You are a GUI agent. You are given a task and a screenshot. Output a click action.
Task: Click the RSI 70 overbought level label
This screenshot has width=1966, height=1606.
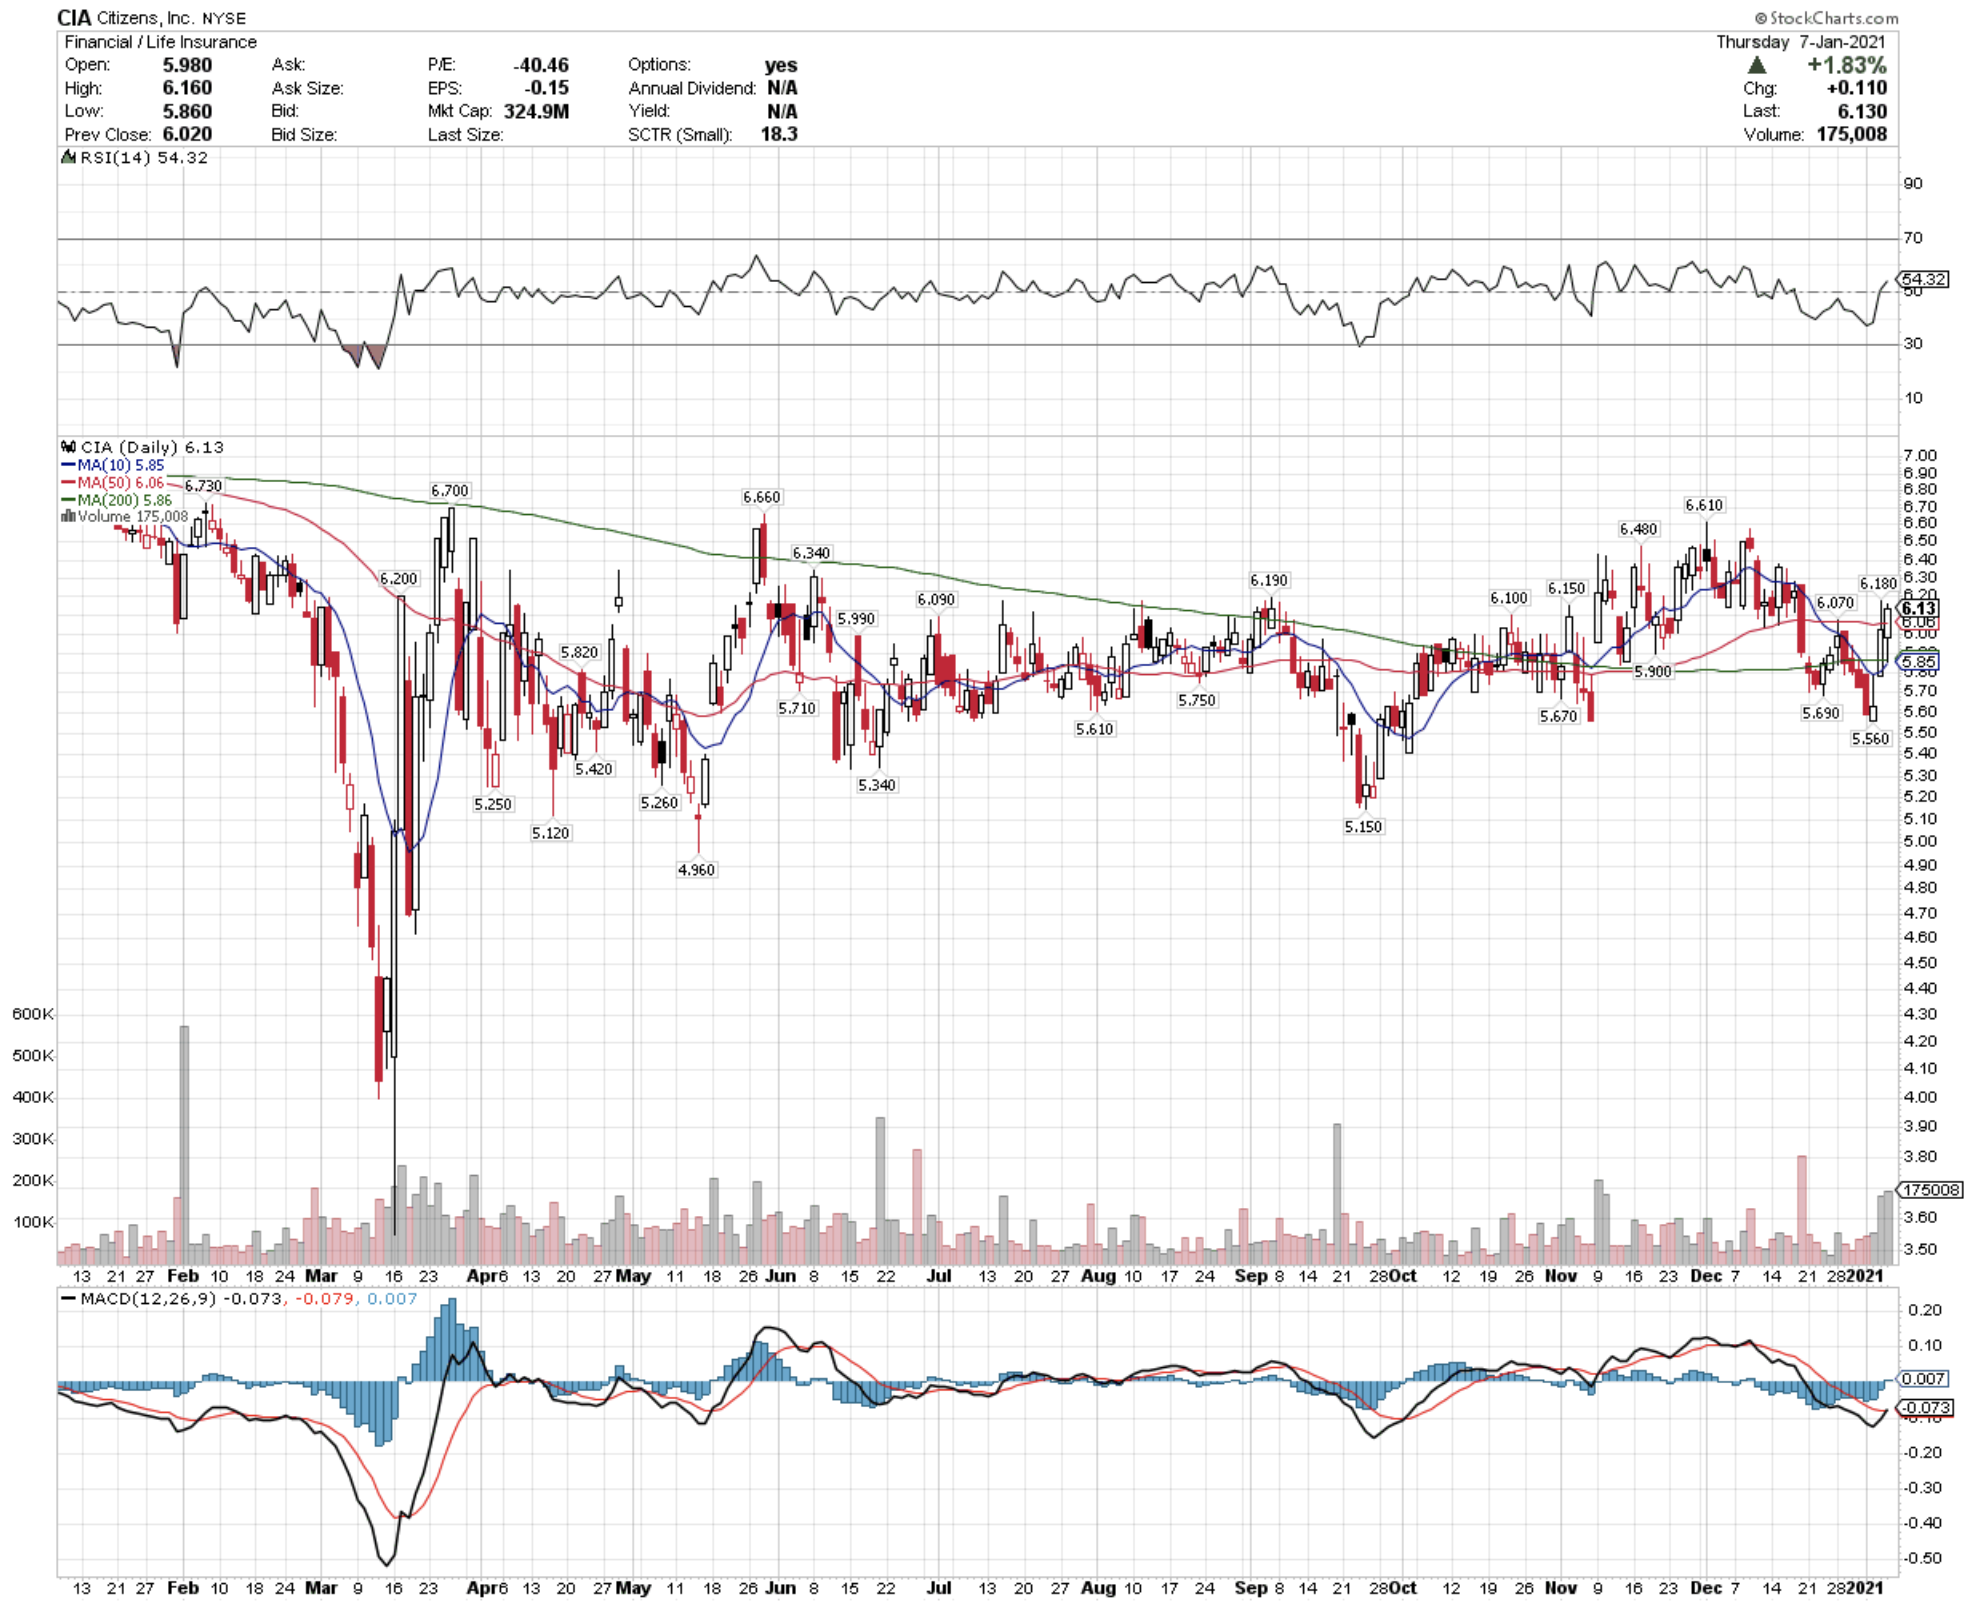[1913, 237]
